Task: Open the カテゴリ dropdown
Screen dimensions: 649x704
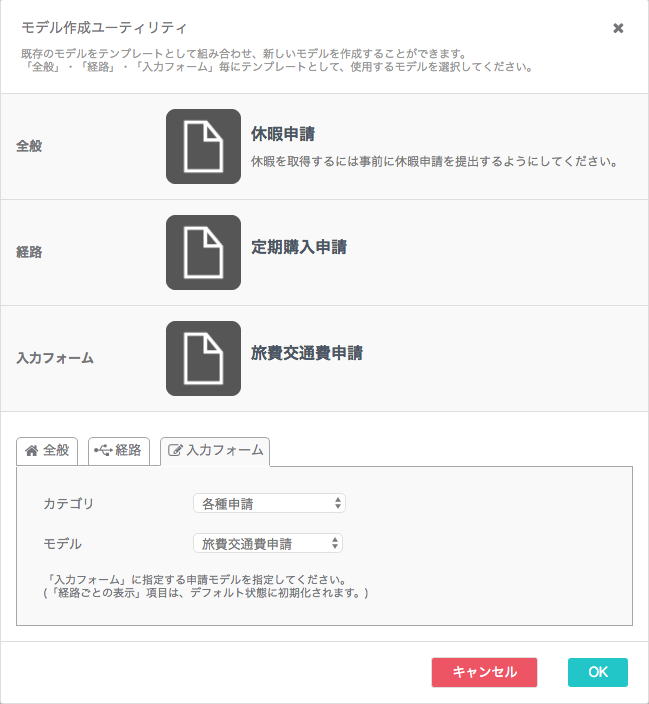Action: [269, 503]
